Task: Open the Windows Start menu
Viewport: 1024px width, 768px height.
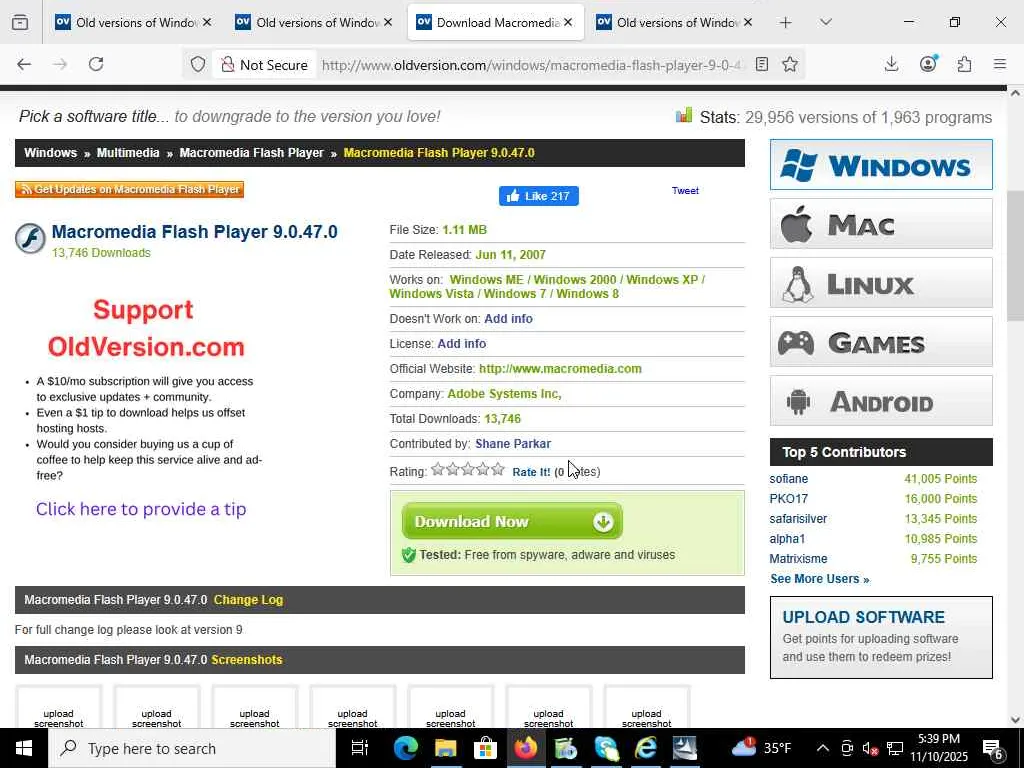Action: point(24,748)
